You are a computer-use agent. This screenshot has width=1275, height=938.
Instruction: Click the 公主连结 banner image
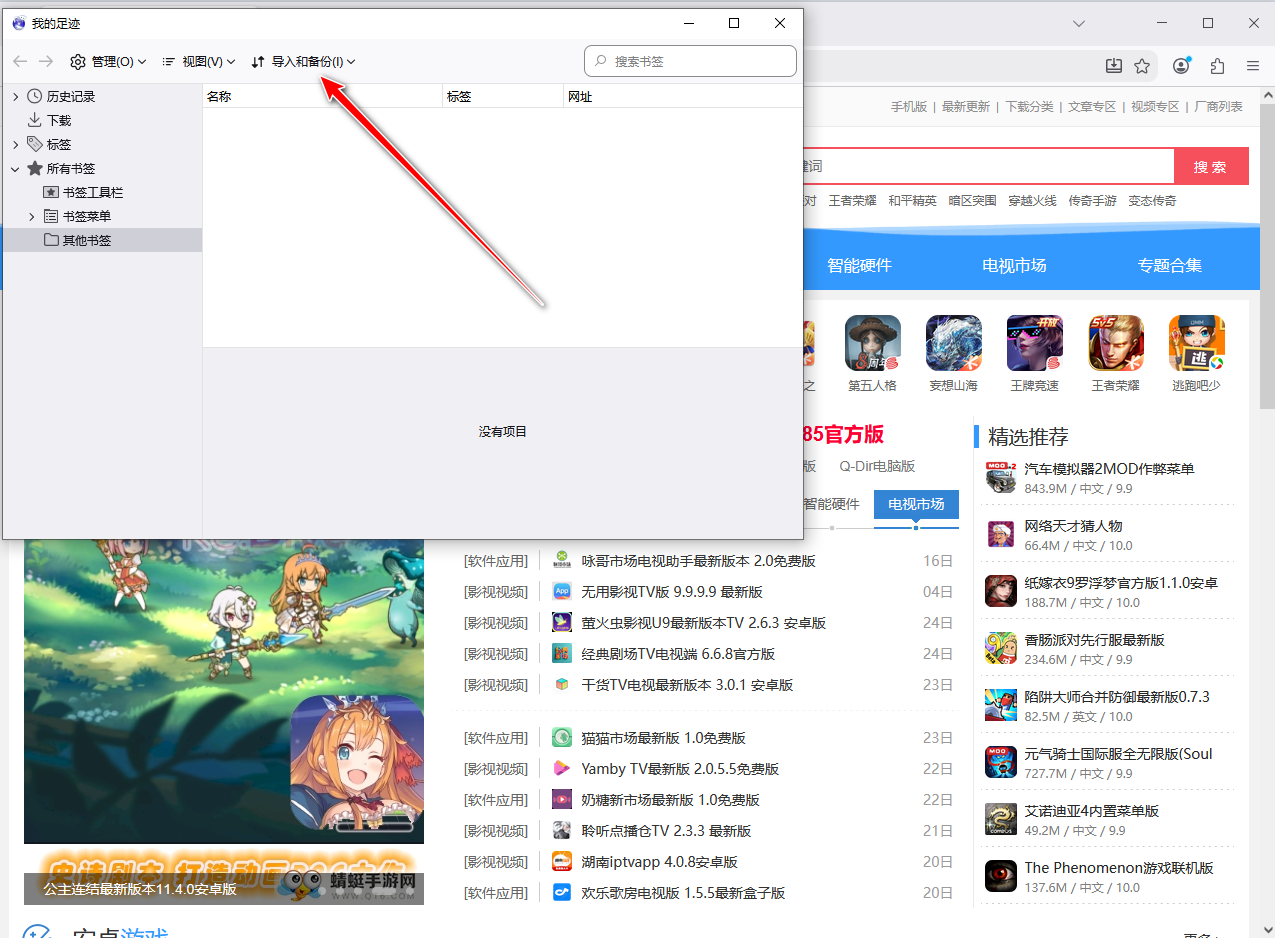click(224, 720)
